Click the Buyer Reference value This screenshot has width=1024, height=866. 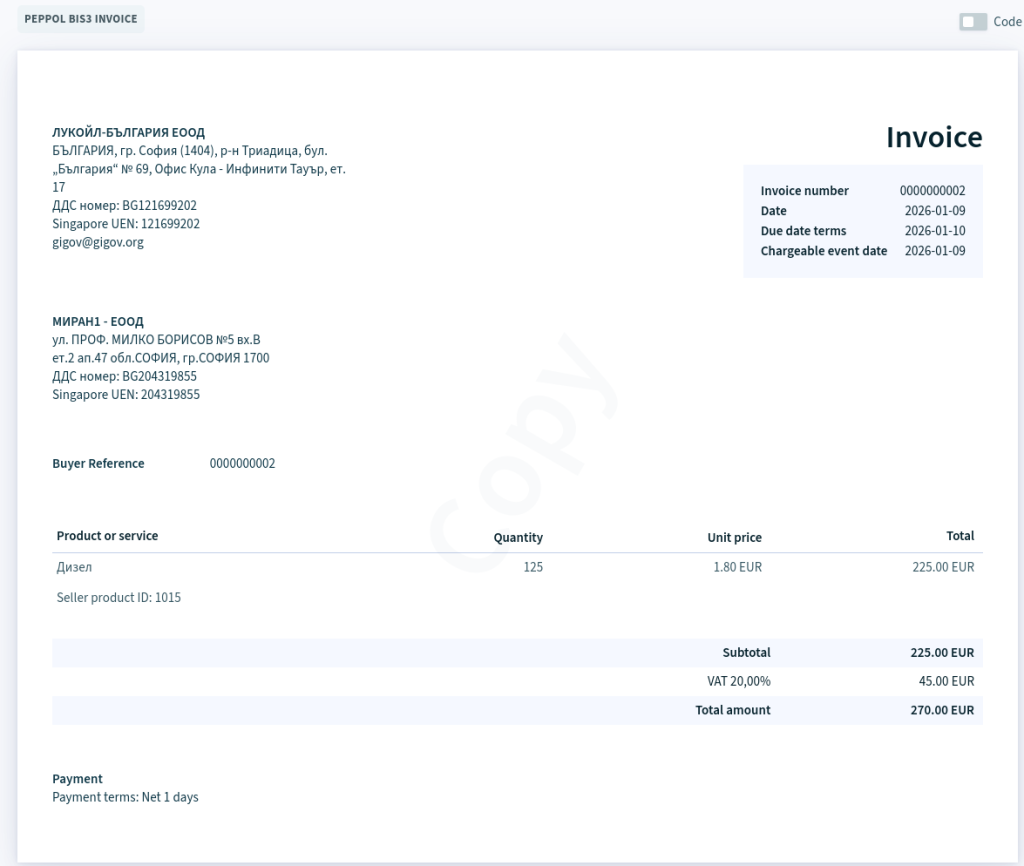point(242,464)
